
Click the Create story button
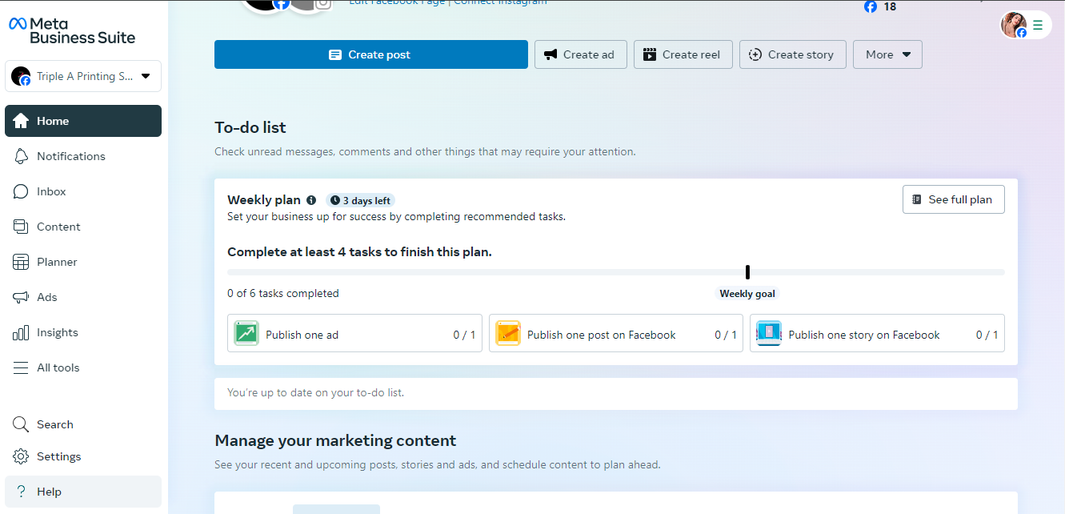click(793, 54)
